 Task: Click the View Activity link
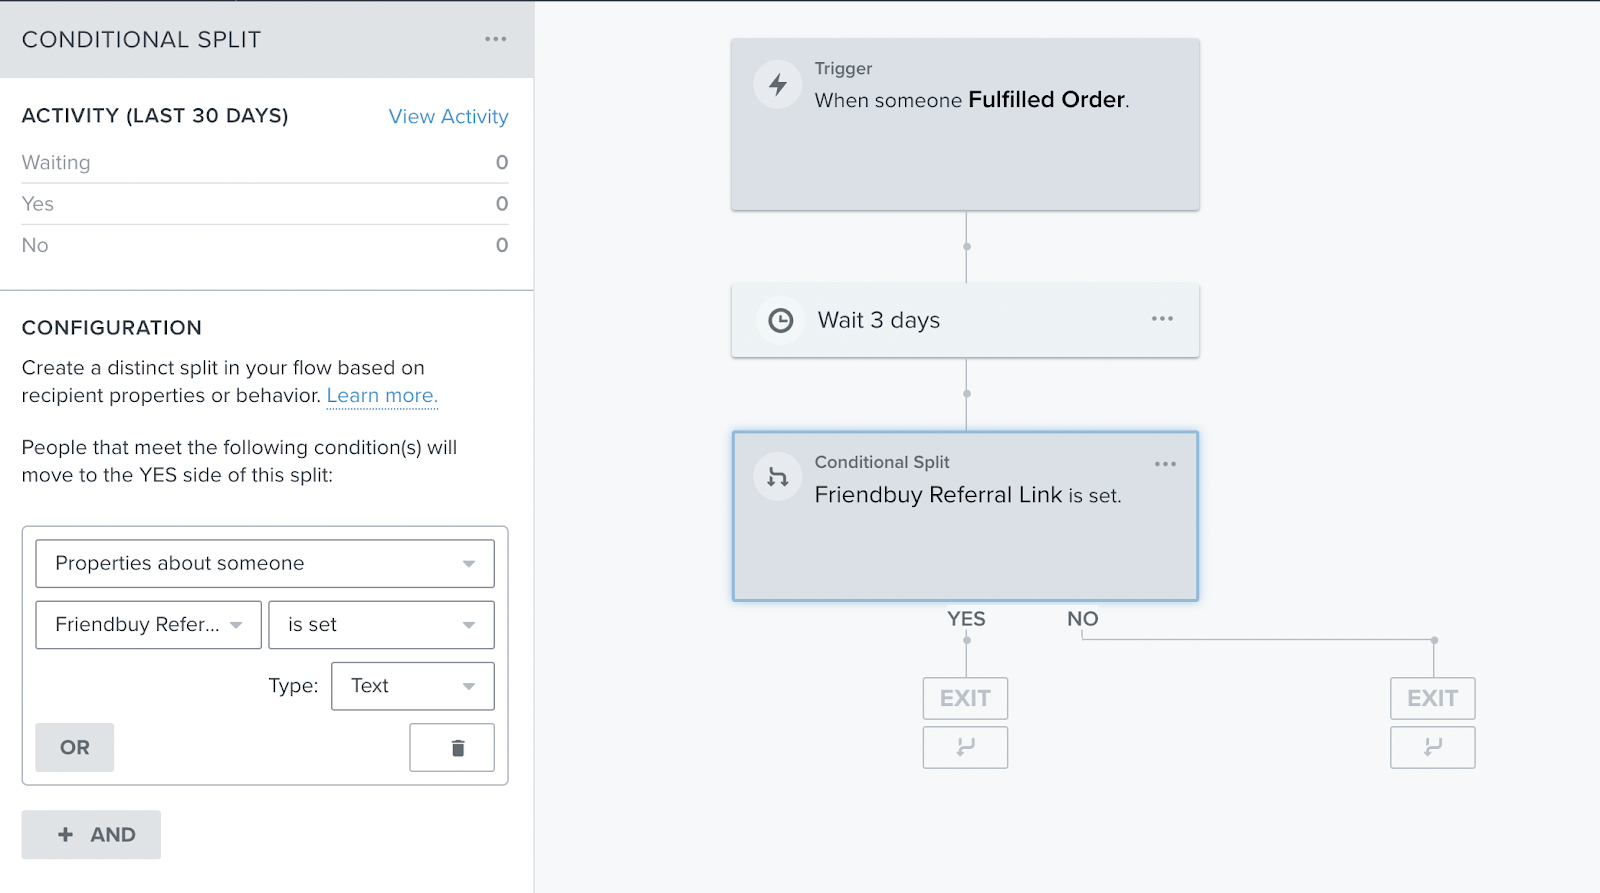(448, 117)
